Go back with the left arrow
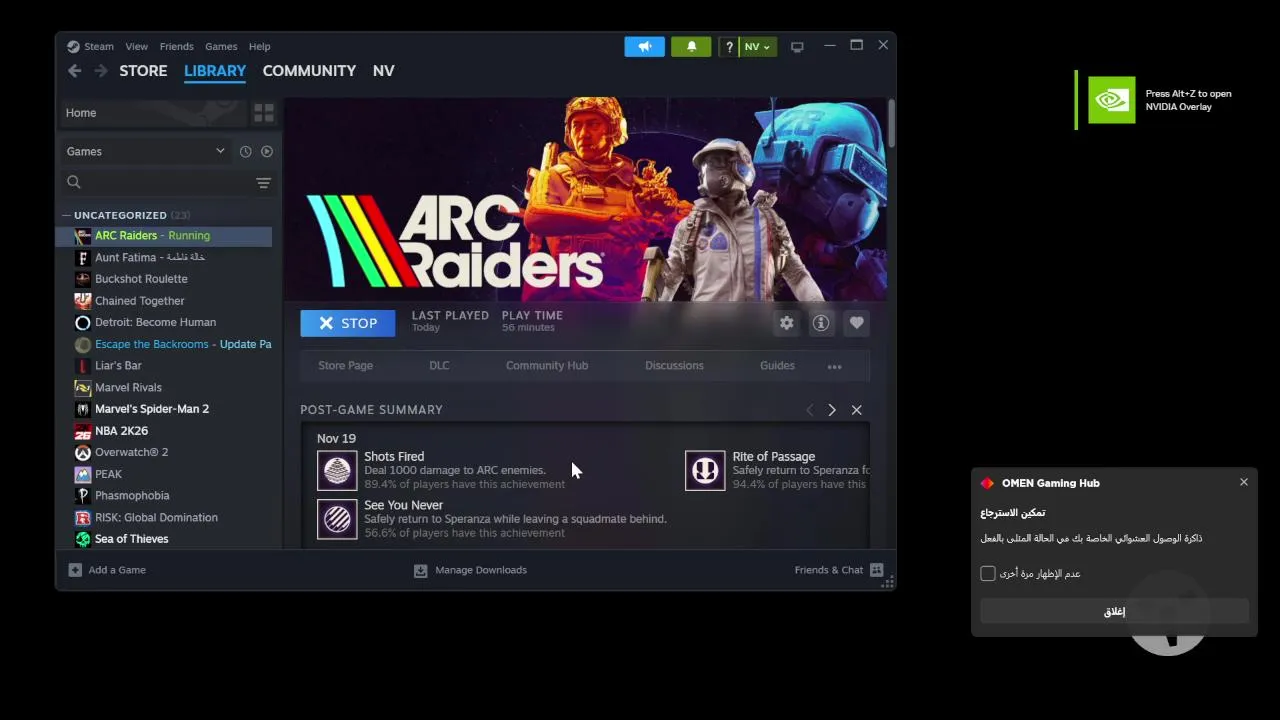Screen dimensions: 1280x720 74,71
